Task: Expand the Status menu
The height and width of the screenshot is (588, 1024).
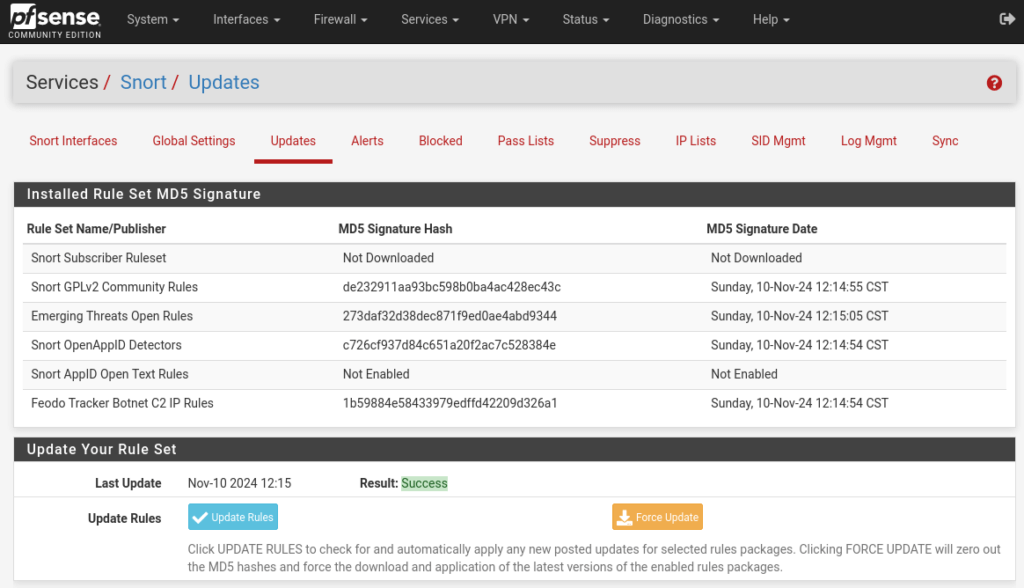Action: click(x=586, y=20)
